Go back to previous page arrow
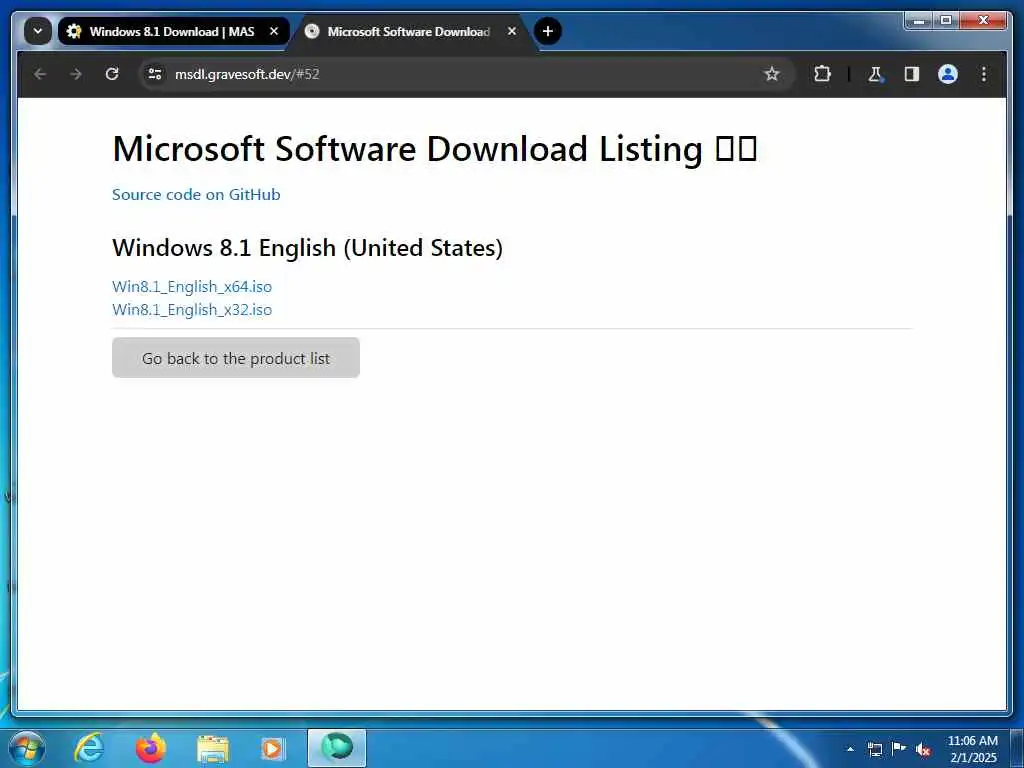 click(40, 74)
